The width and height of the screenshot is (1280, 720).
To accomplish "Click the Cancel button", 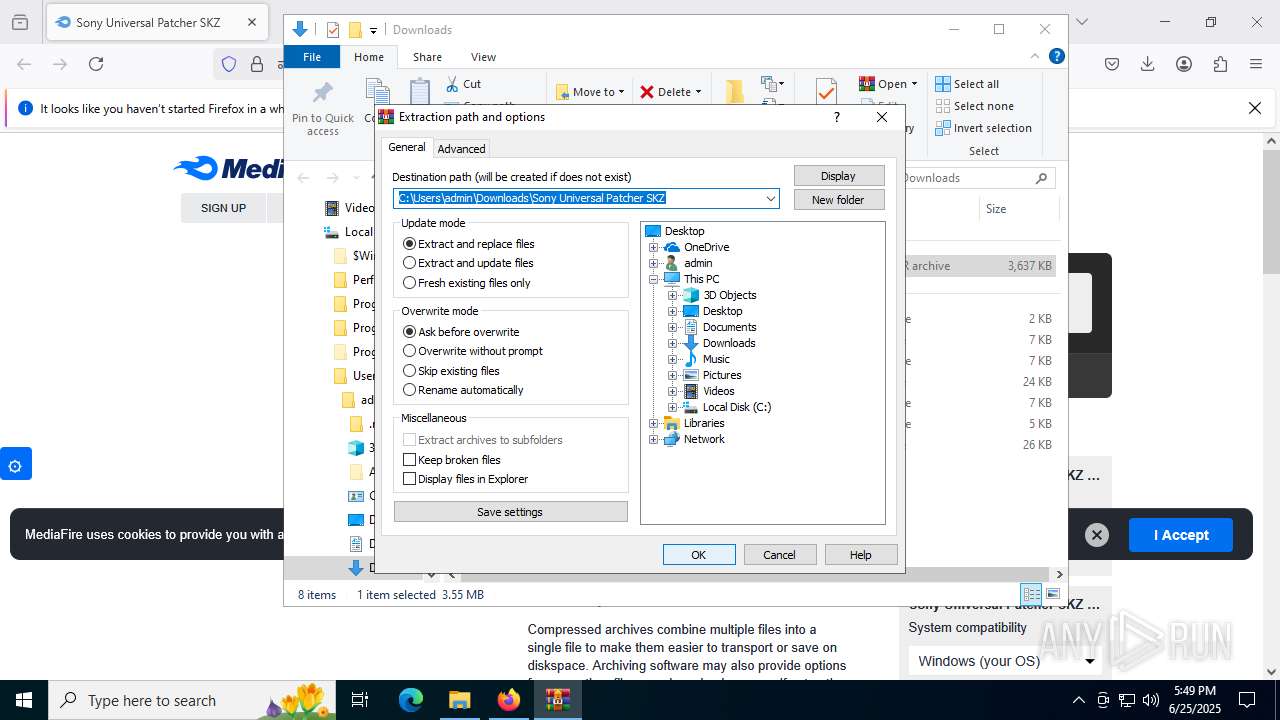I will pyautogui.click(x=780, y=555).
